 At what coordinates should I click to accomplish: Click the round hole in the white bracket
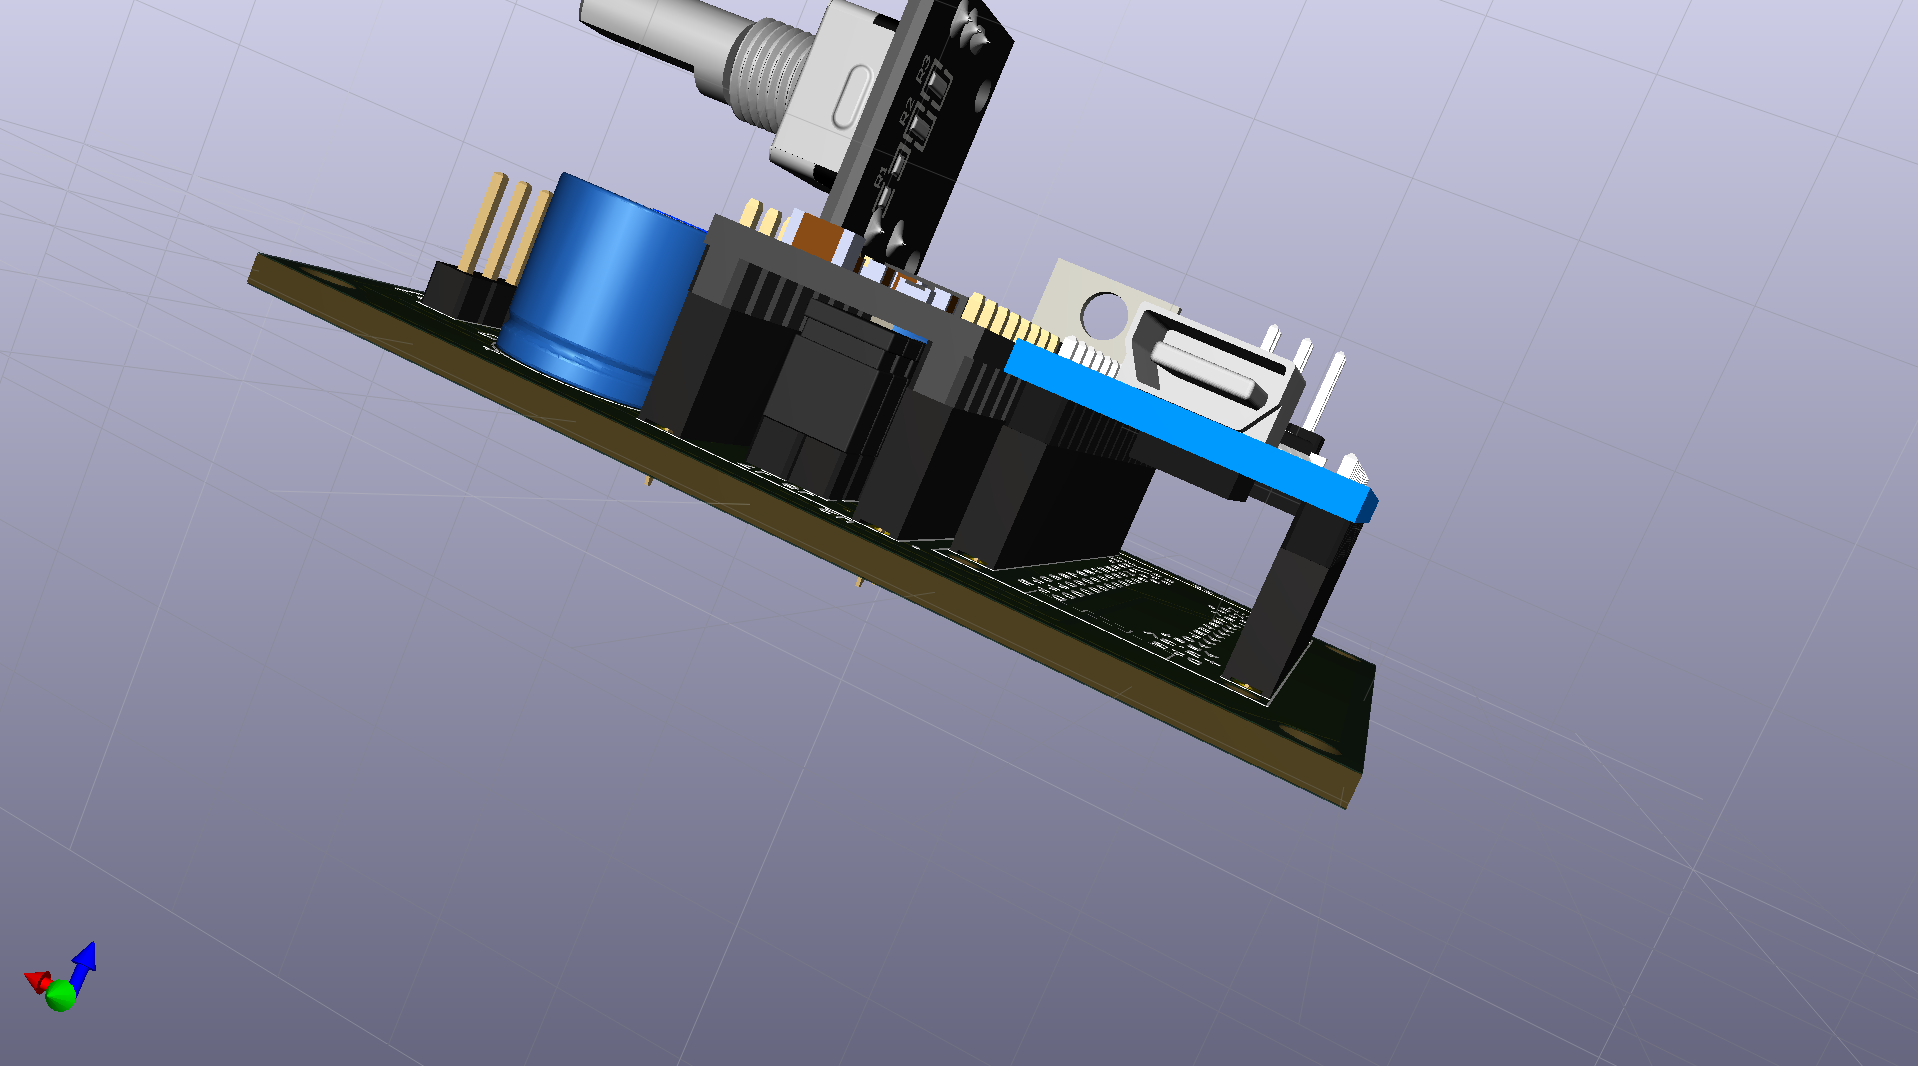[x=1103, y=313]
